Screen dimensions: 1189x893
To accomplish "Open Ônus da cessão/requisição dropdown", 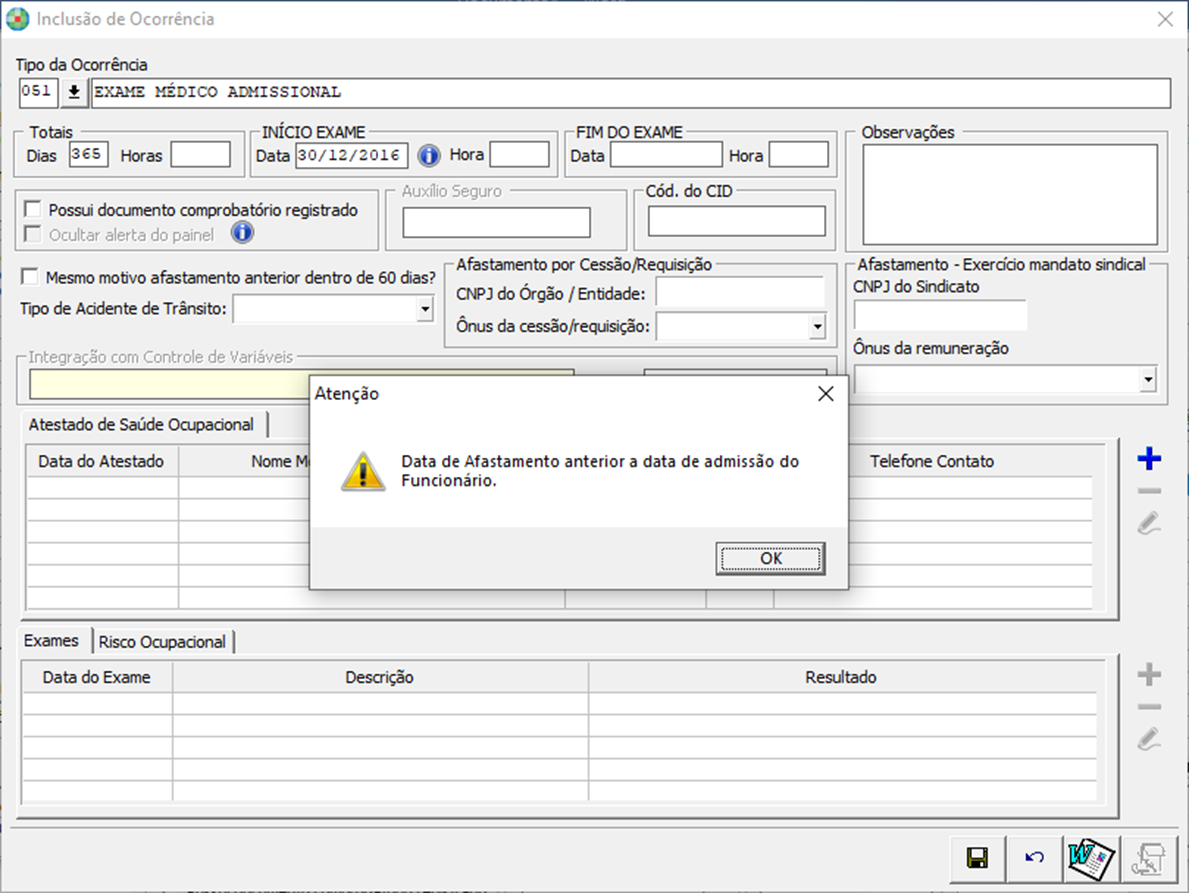I will tap(817, 327).
